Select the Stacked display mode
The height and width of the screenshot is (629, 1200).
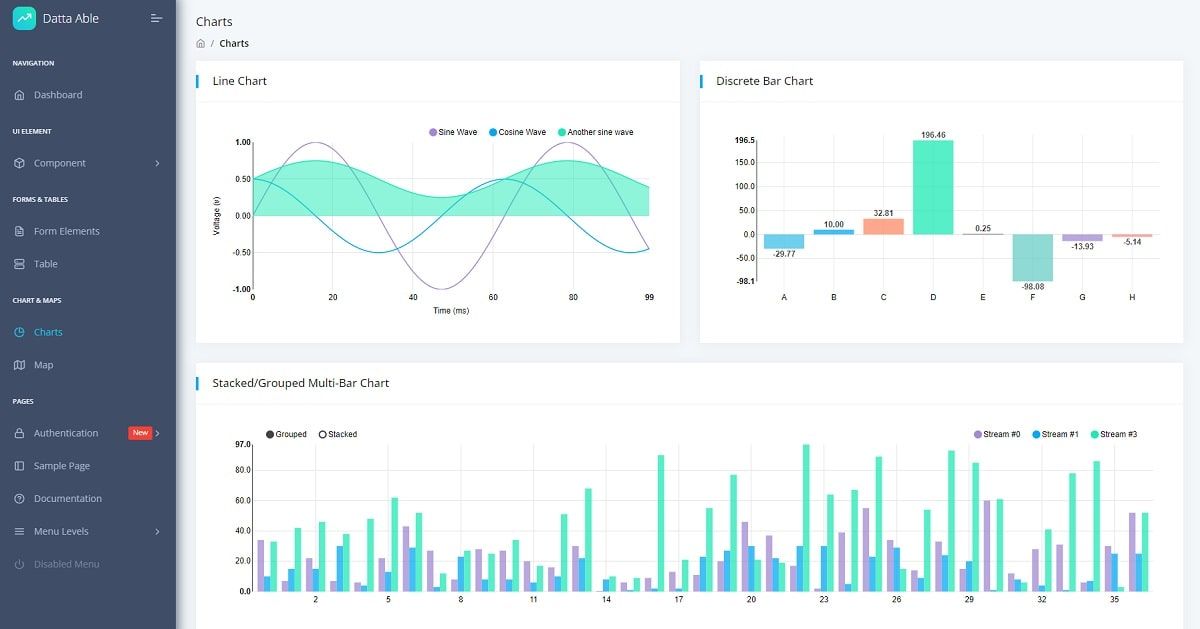pyautogui.click(x=336, y=434)
